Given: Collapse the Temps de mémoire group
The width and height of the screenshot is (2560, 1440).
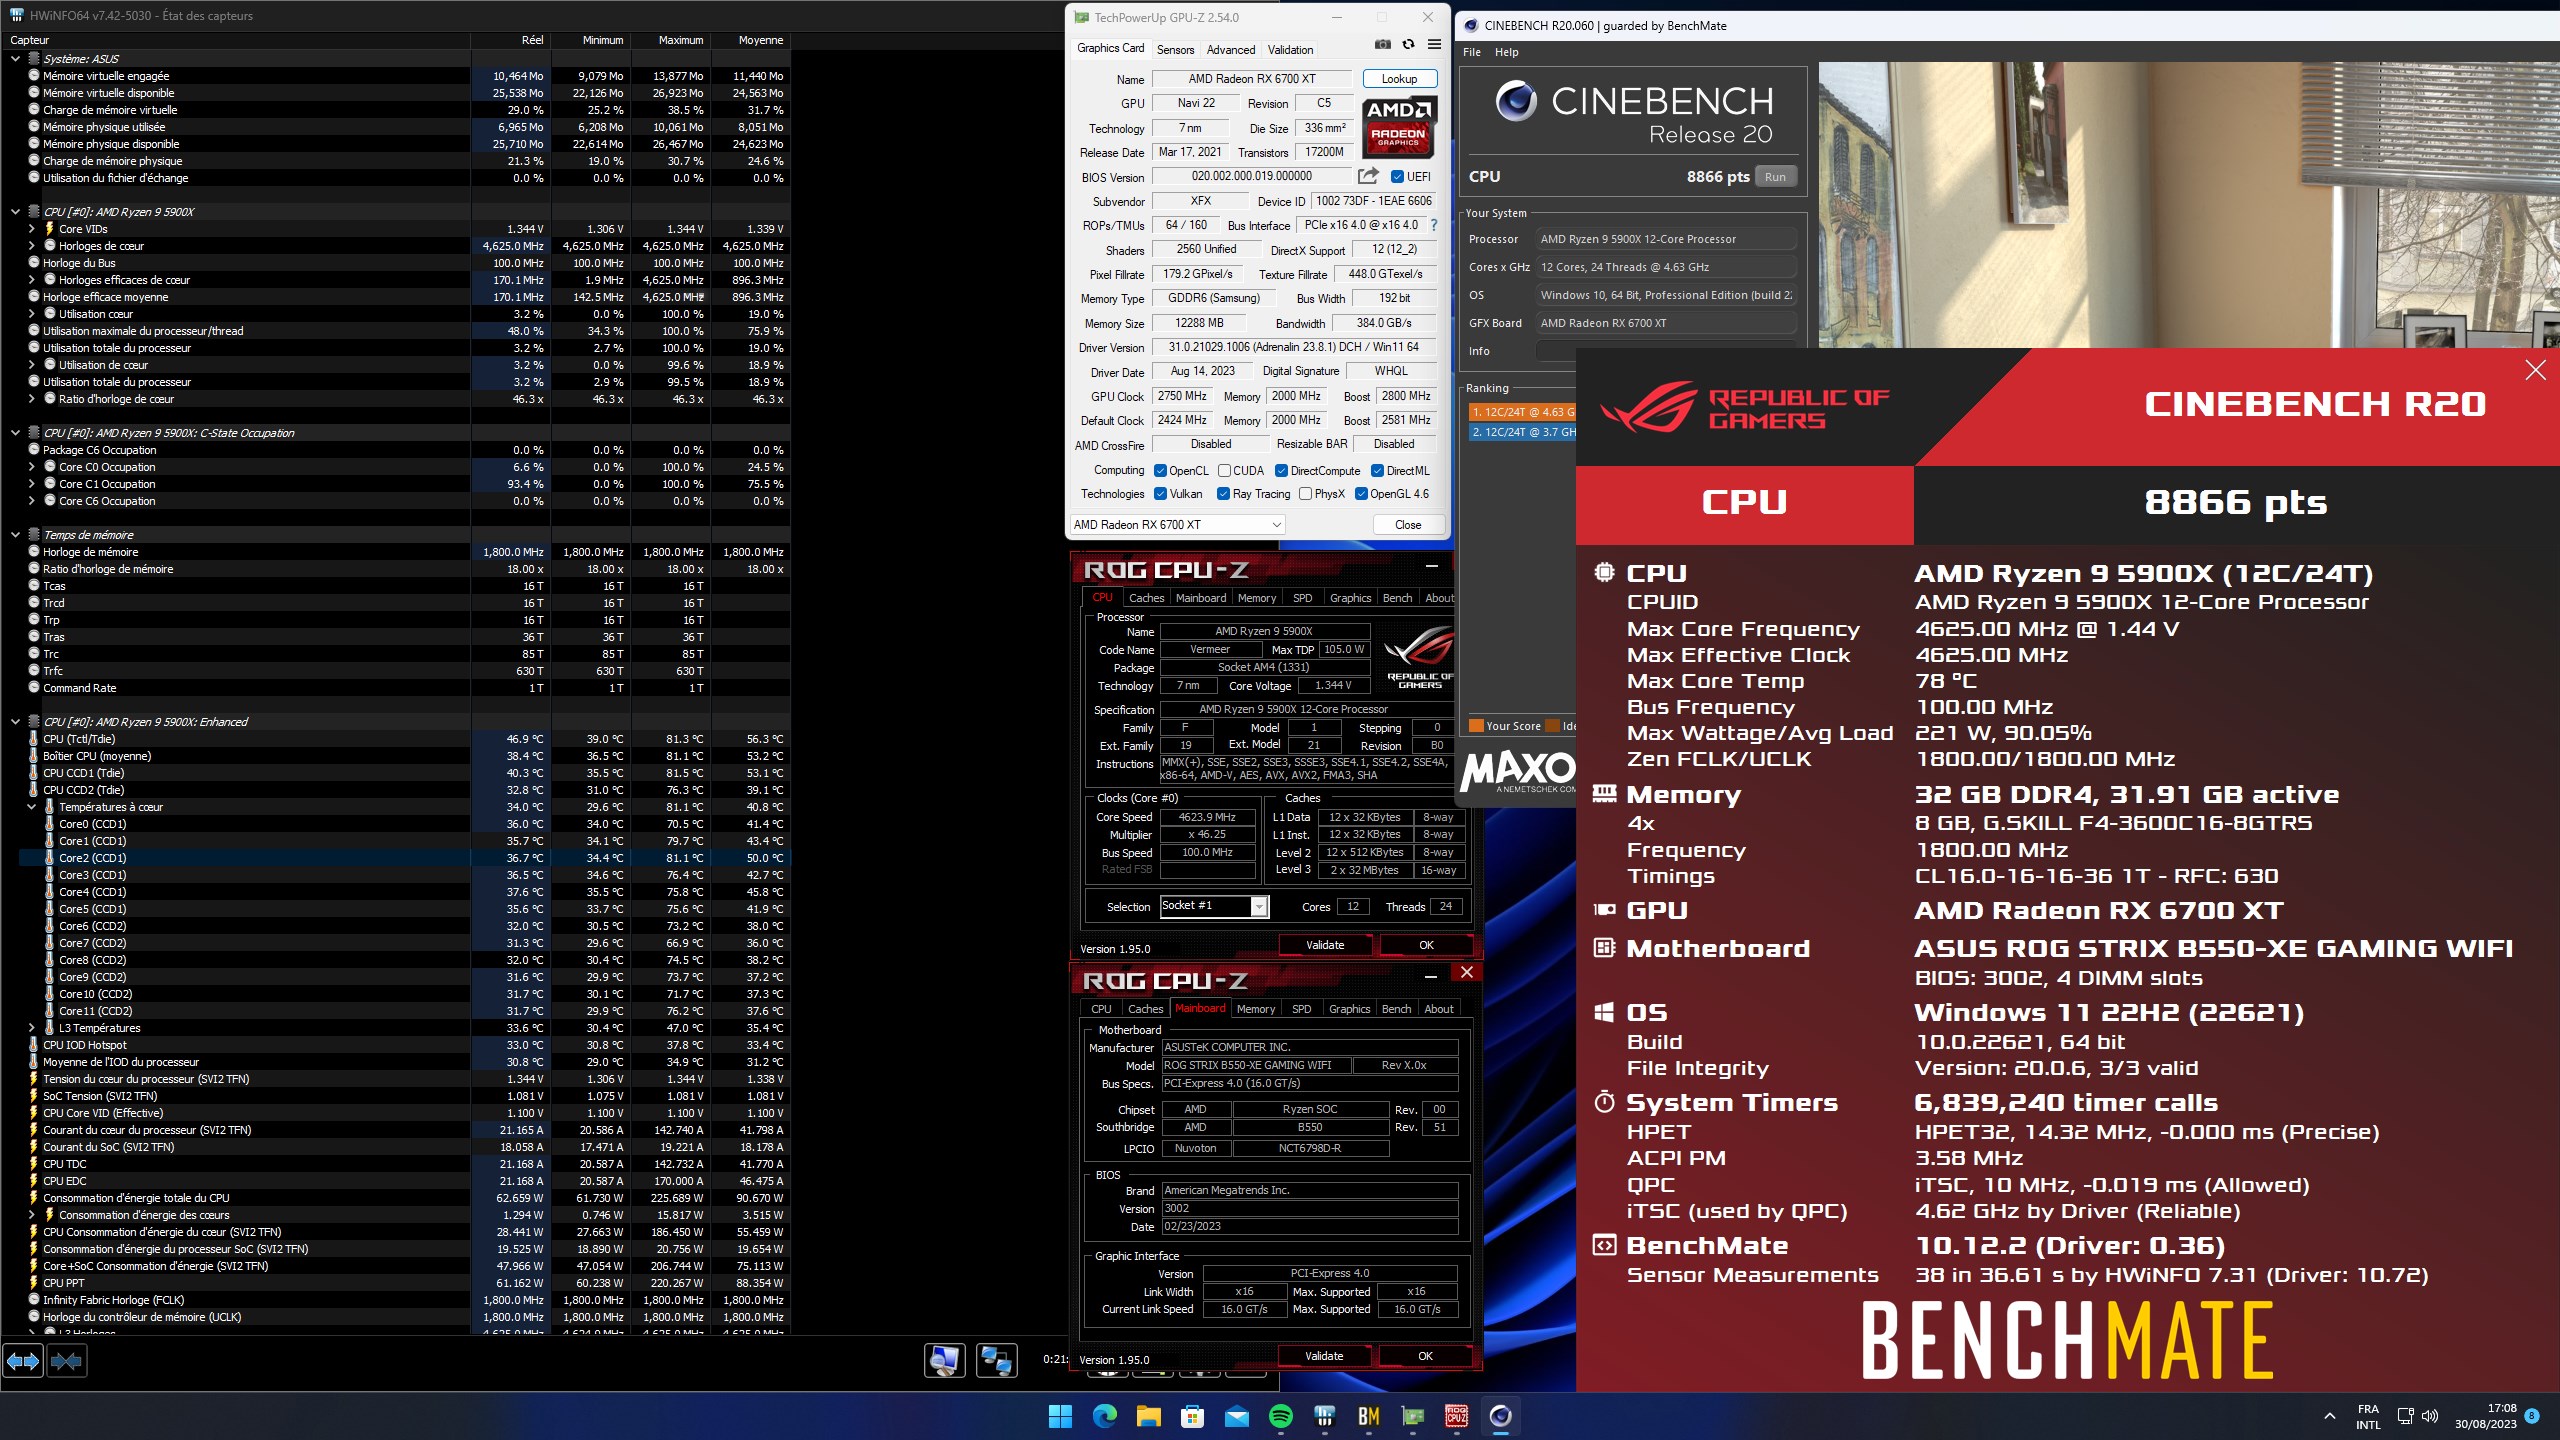Looking at the screenshot, I should pyautogui.click(x=15, y=535).
